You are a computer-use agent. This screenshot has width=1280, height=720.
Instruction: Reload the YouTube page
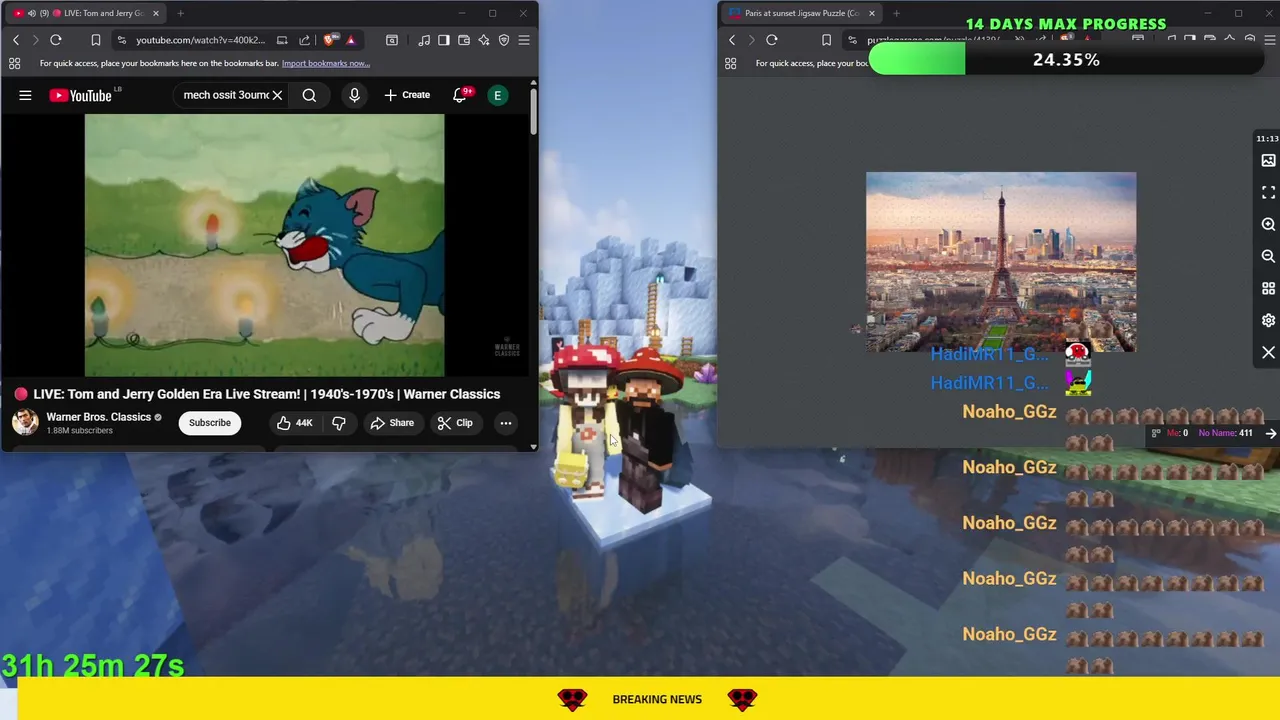(56, 40)
